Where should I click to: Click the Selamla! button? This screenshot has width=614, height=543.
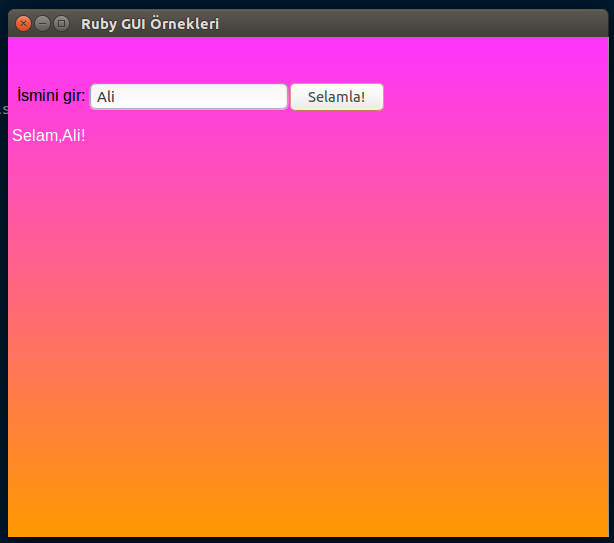[336, 97]
